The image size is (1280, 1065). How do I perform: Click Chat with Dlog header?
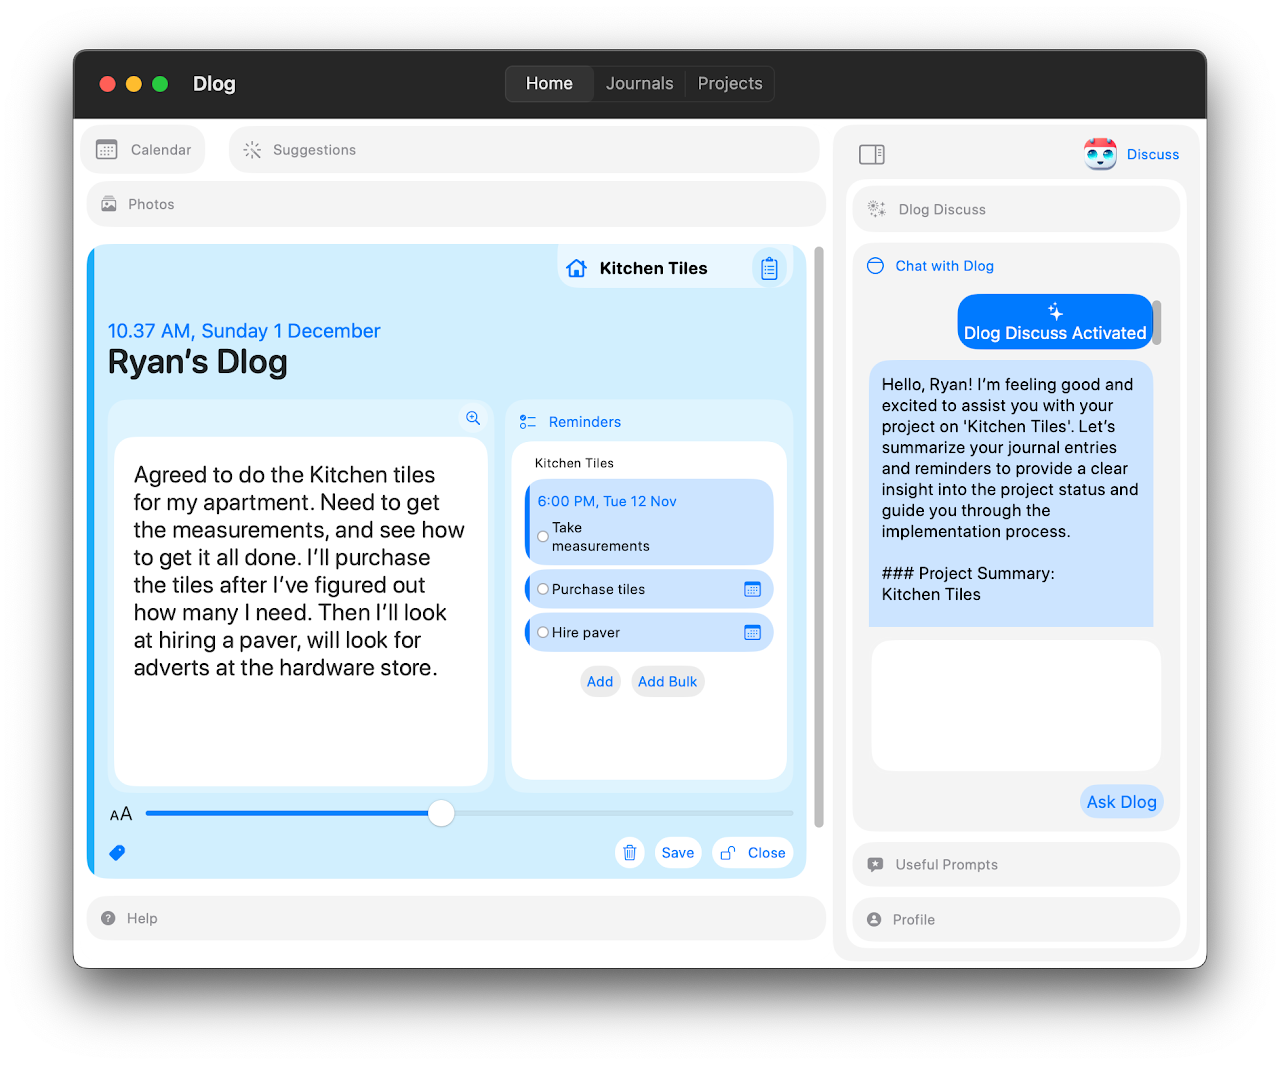(944, 266)
